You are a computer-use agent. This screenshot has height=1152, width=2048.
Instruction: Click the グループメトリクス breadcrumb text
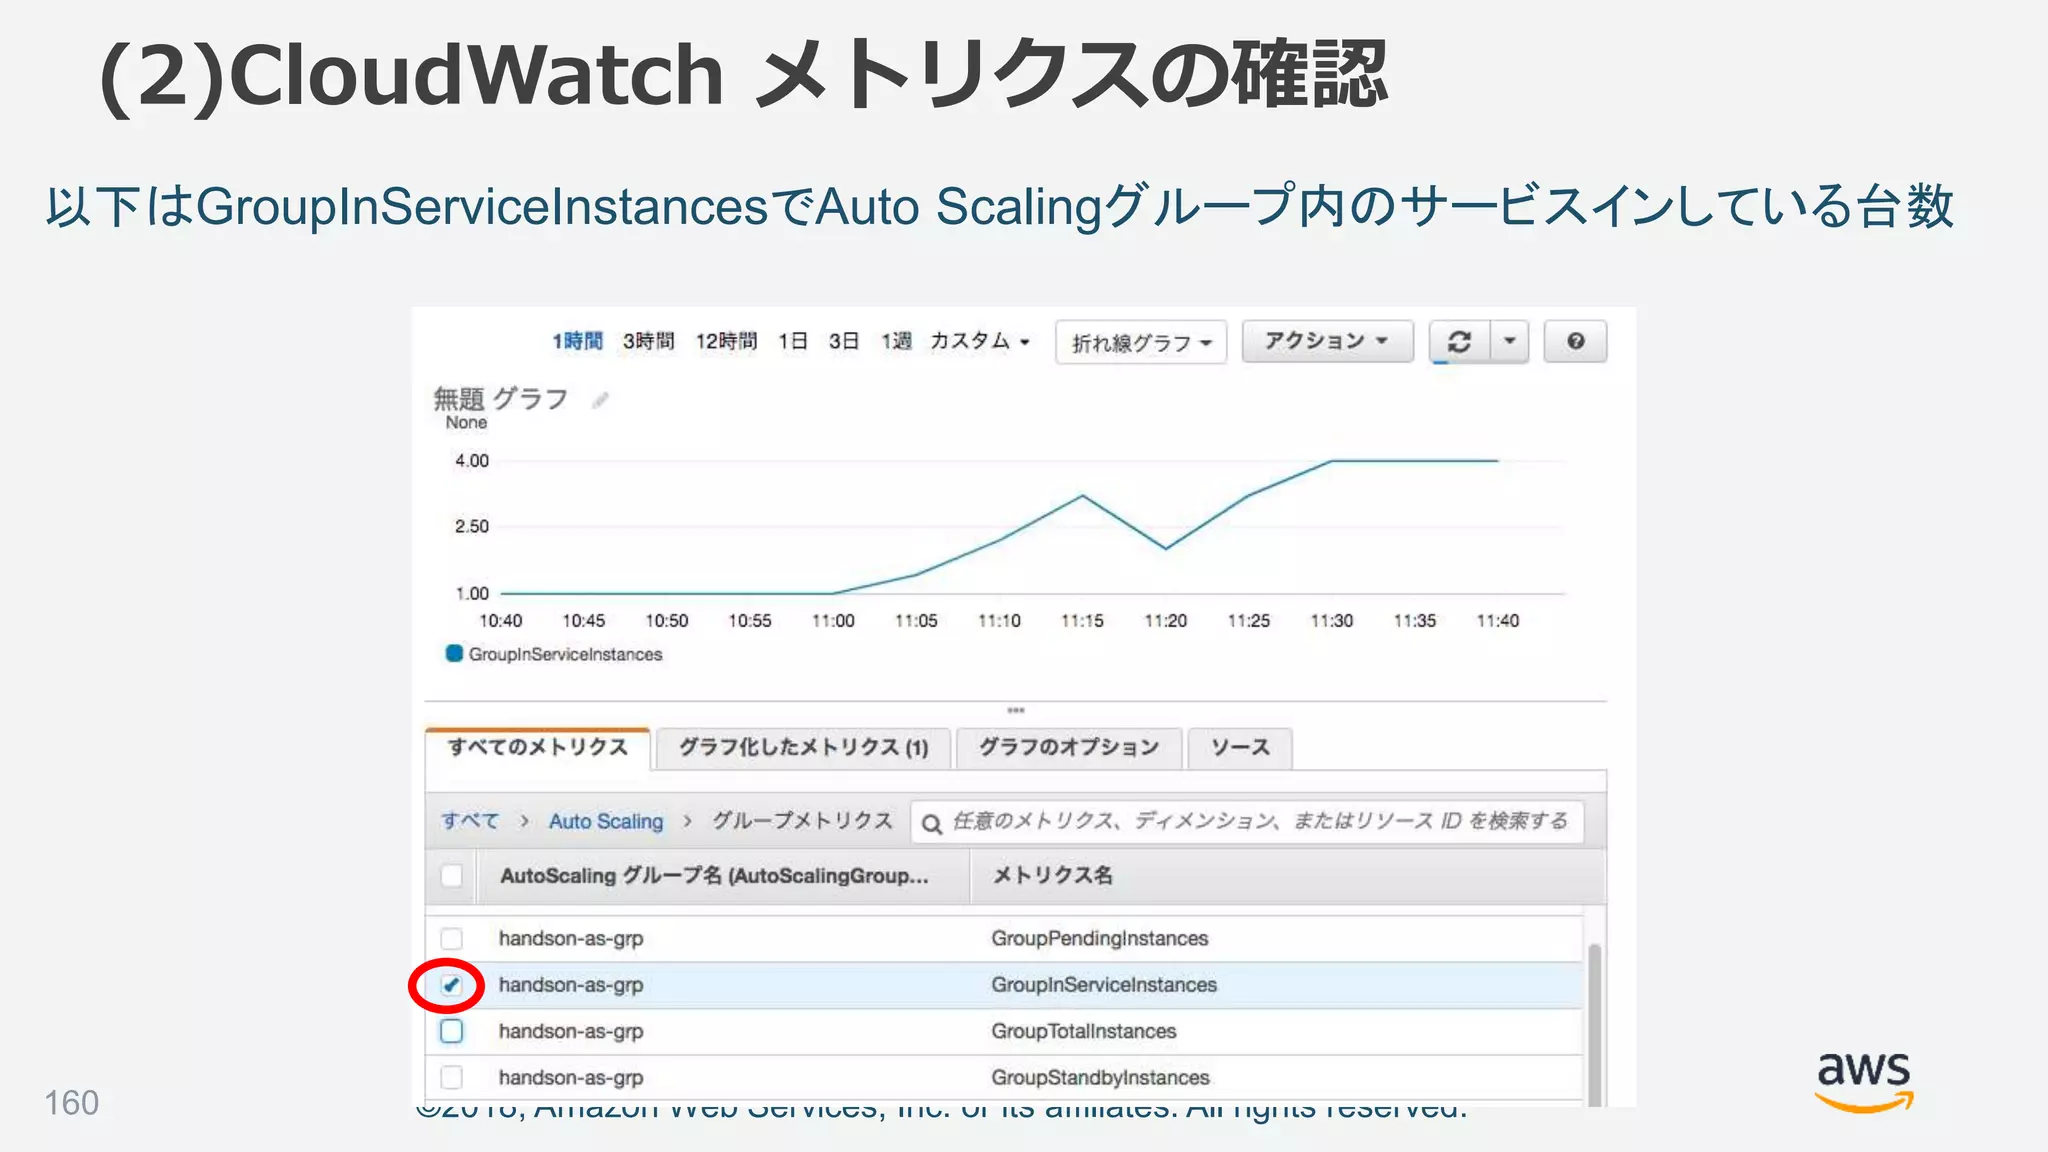(x=802, y=821)
